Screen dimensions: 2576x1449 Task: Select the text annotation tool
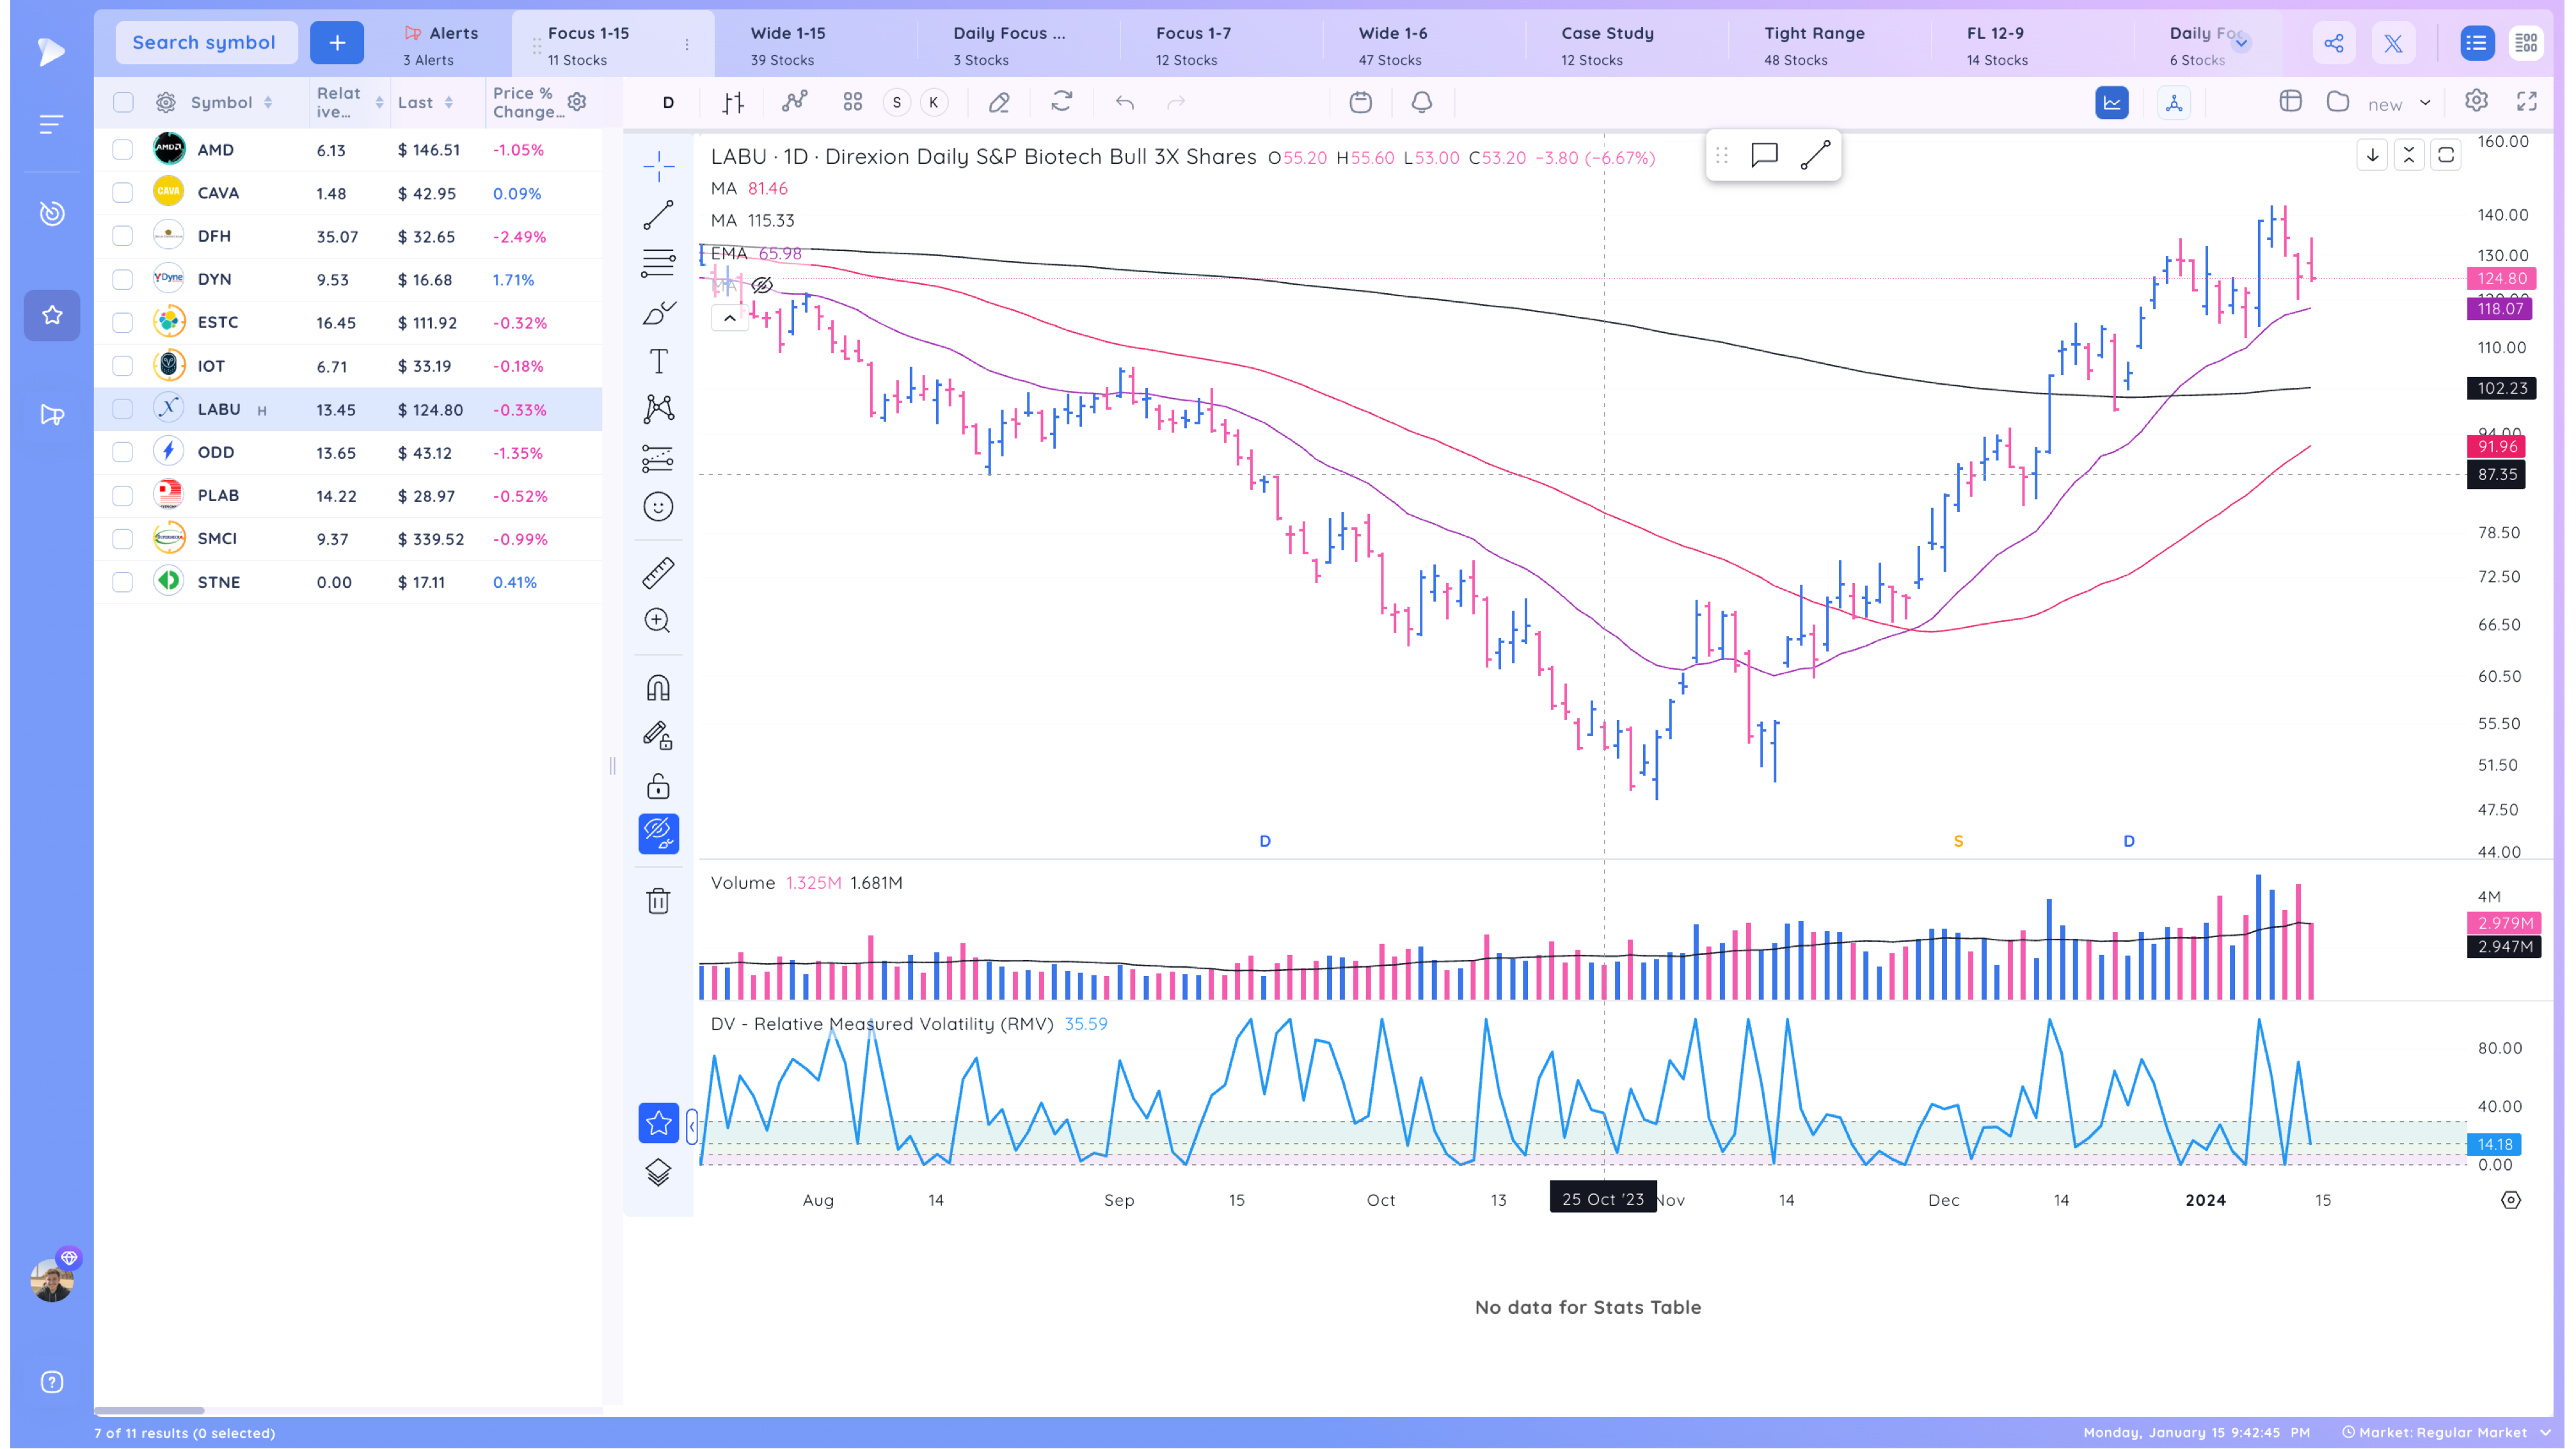click(658, 361)
